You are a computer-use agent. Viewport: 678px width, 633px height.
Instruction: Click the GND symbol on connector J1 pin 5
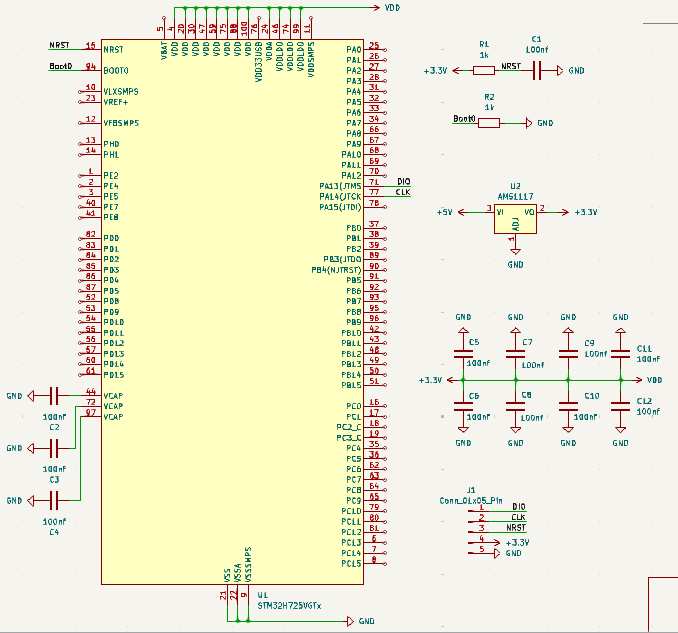(x=508, y=553)
